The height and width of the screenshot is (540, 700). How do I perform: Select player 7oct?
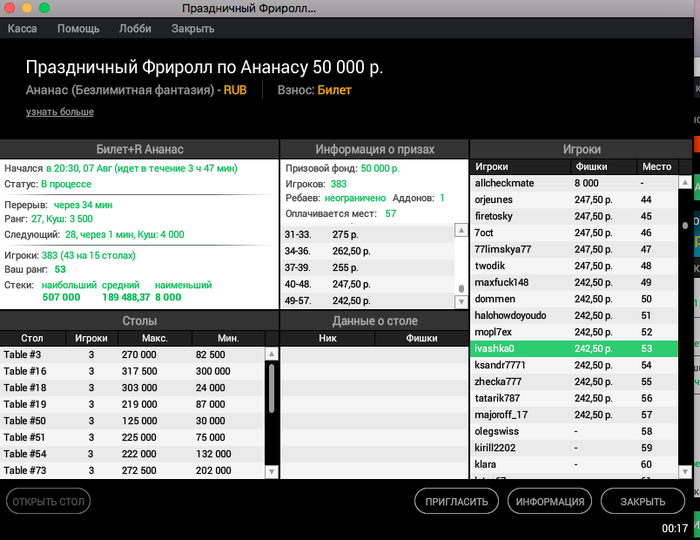574,233
